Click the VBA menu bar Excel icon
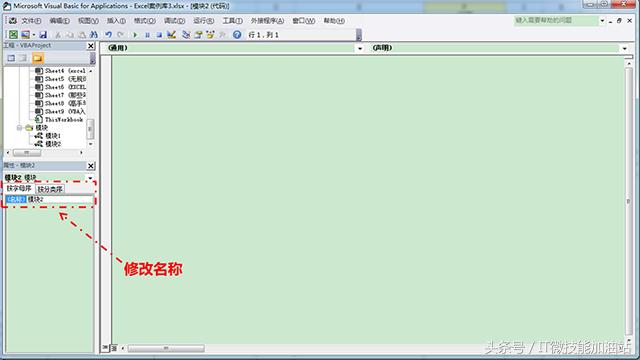Screen dimensions: 640x360 (x=12, y=20)
